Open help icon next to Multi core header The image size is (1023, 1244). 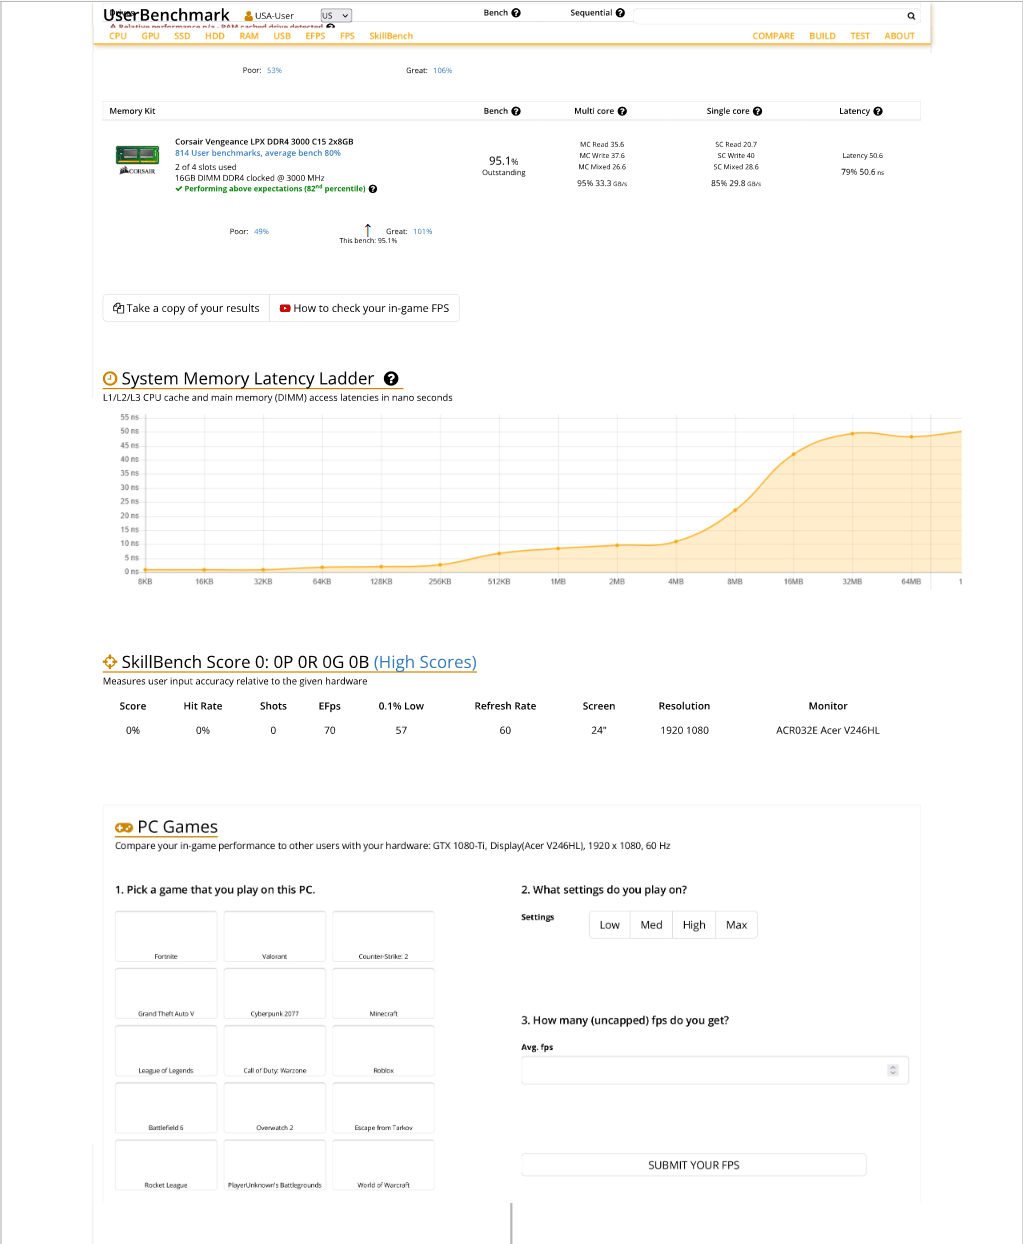click(x=622, y=111)
